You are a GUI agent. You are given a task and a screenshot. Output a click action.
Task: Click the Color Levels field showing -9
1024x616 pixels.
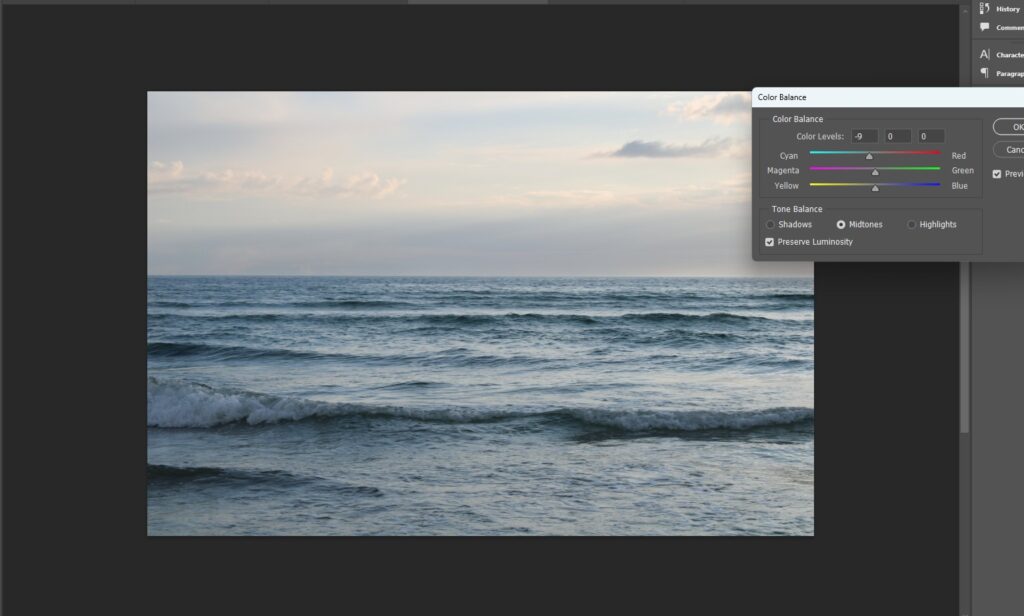coord(865,137)
